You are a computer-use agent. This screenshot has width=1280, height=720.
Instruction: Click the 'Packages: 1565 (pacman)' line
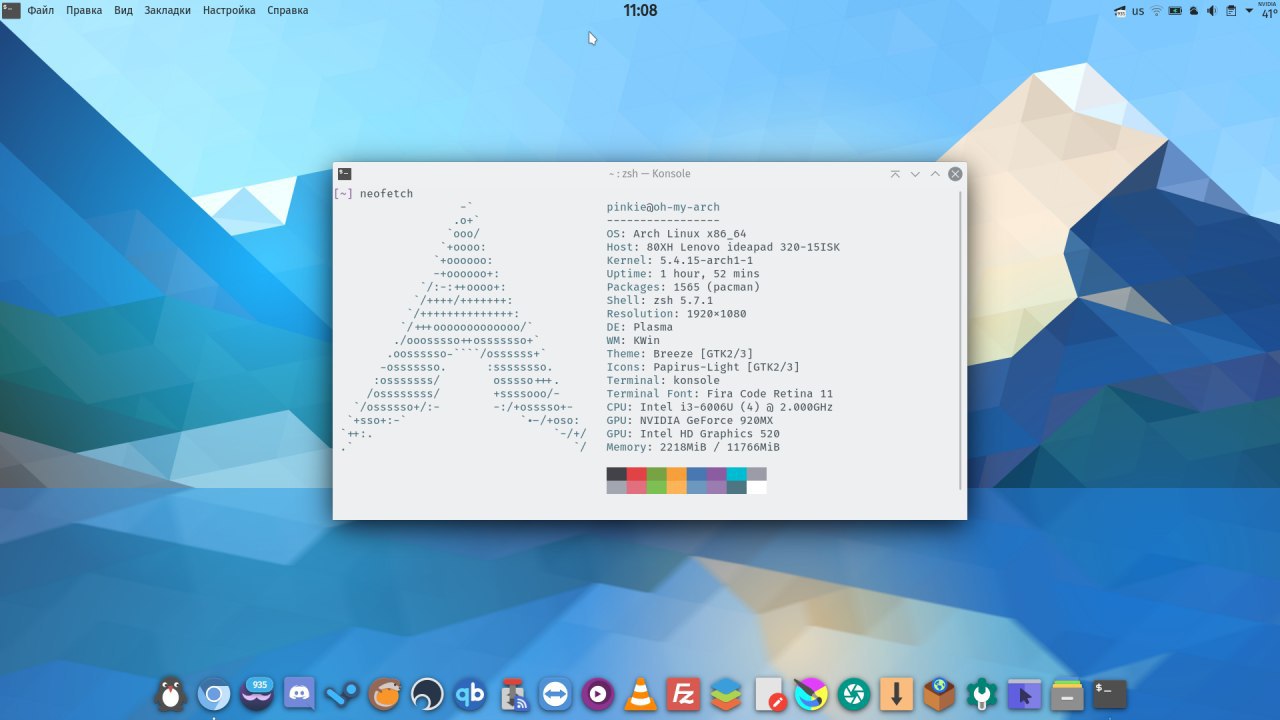683,287
